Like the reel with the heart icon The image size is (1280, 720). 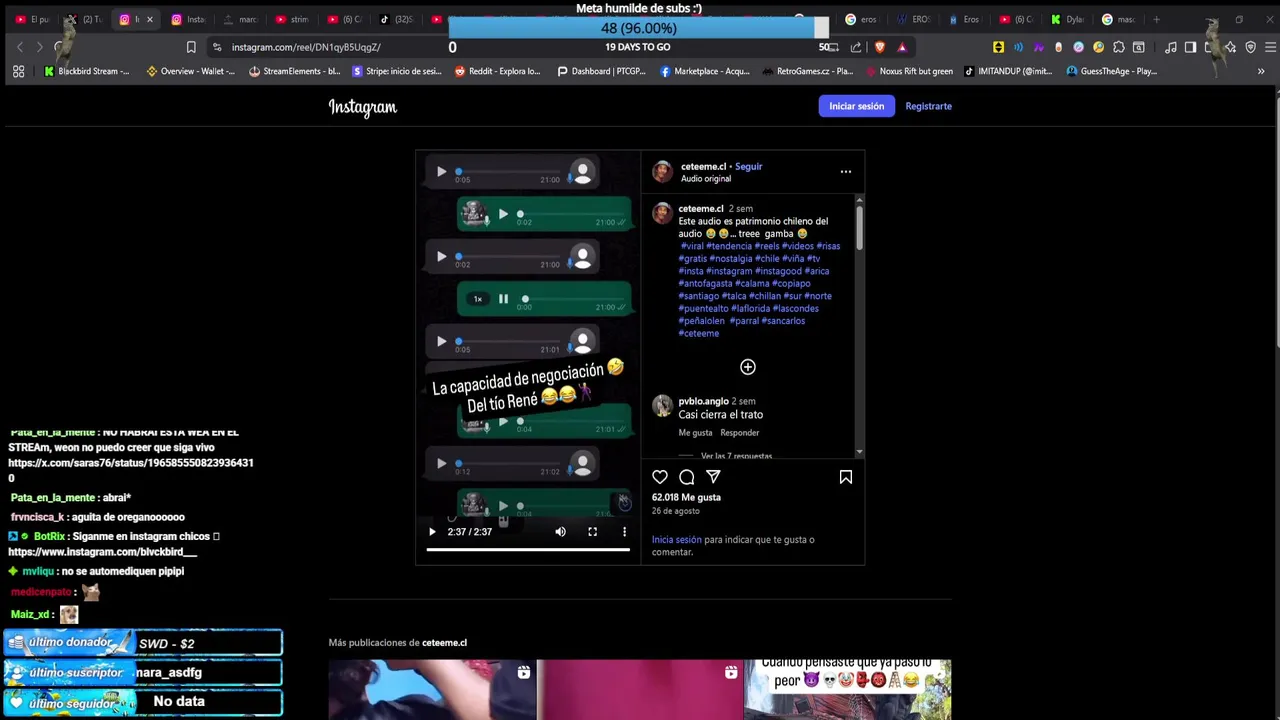coord(660,477)
